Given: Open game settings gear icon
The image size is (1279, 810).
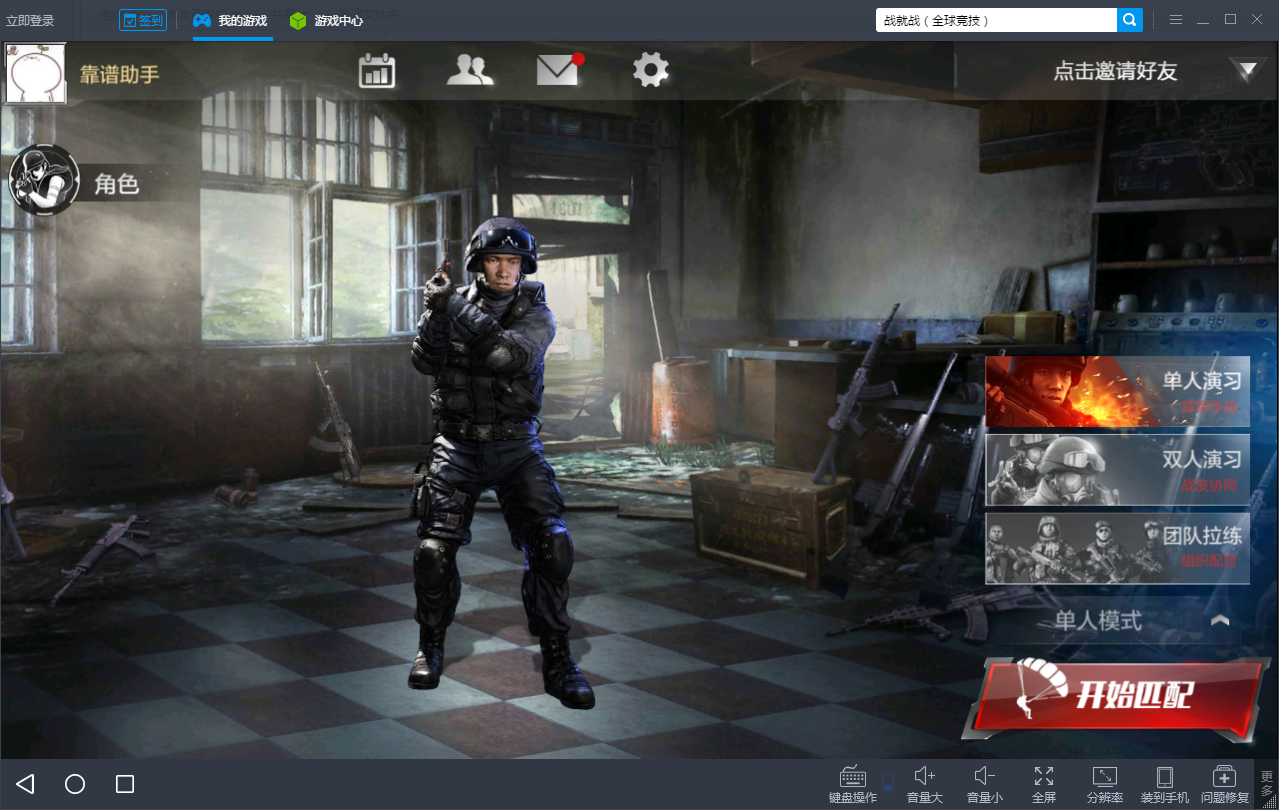Looking at the screenshot, I should tap(650, 70).
